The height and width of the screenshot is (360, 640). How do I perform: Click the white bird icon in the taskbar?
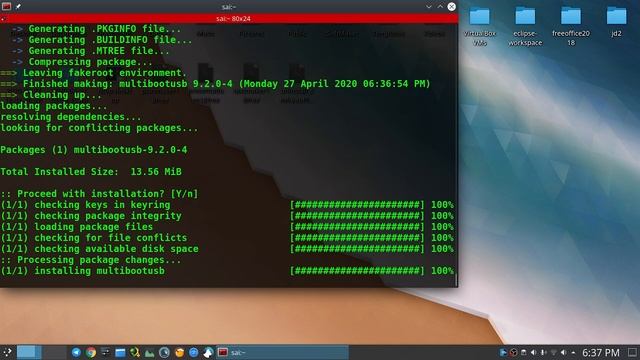208,352
